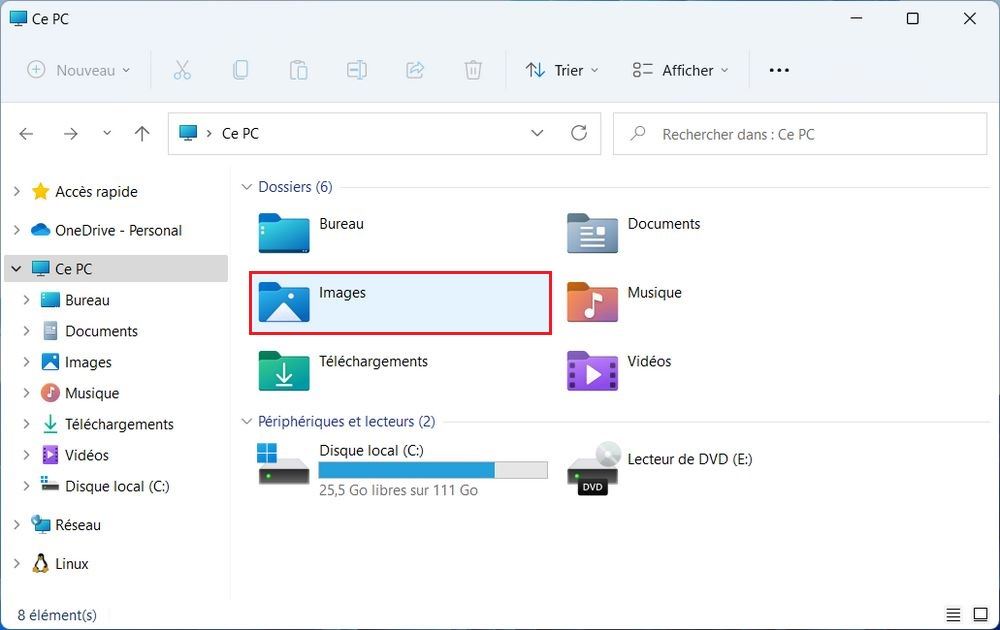The height and width of the screenshot is (630, 1000).
Task: Click the Delete trash bin icon
Action: coord(473,70)
